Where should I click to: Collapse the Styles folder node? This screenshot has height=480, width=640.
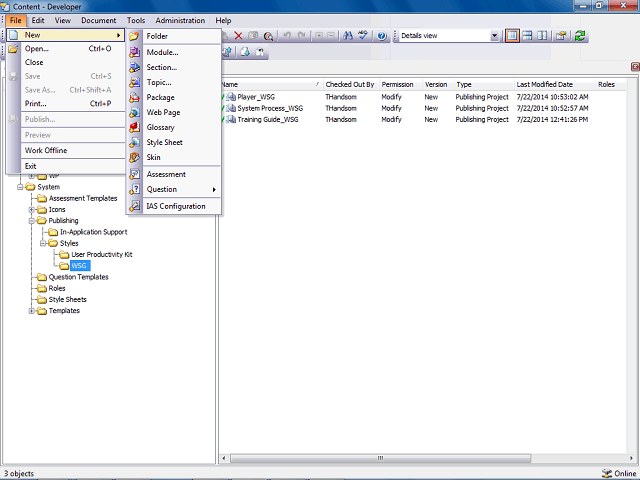[43, 243]
